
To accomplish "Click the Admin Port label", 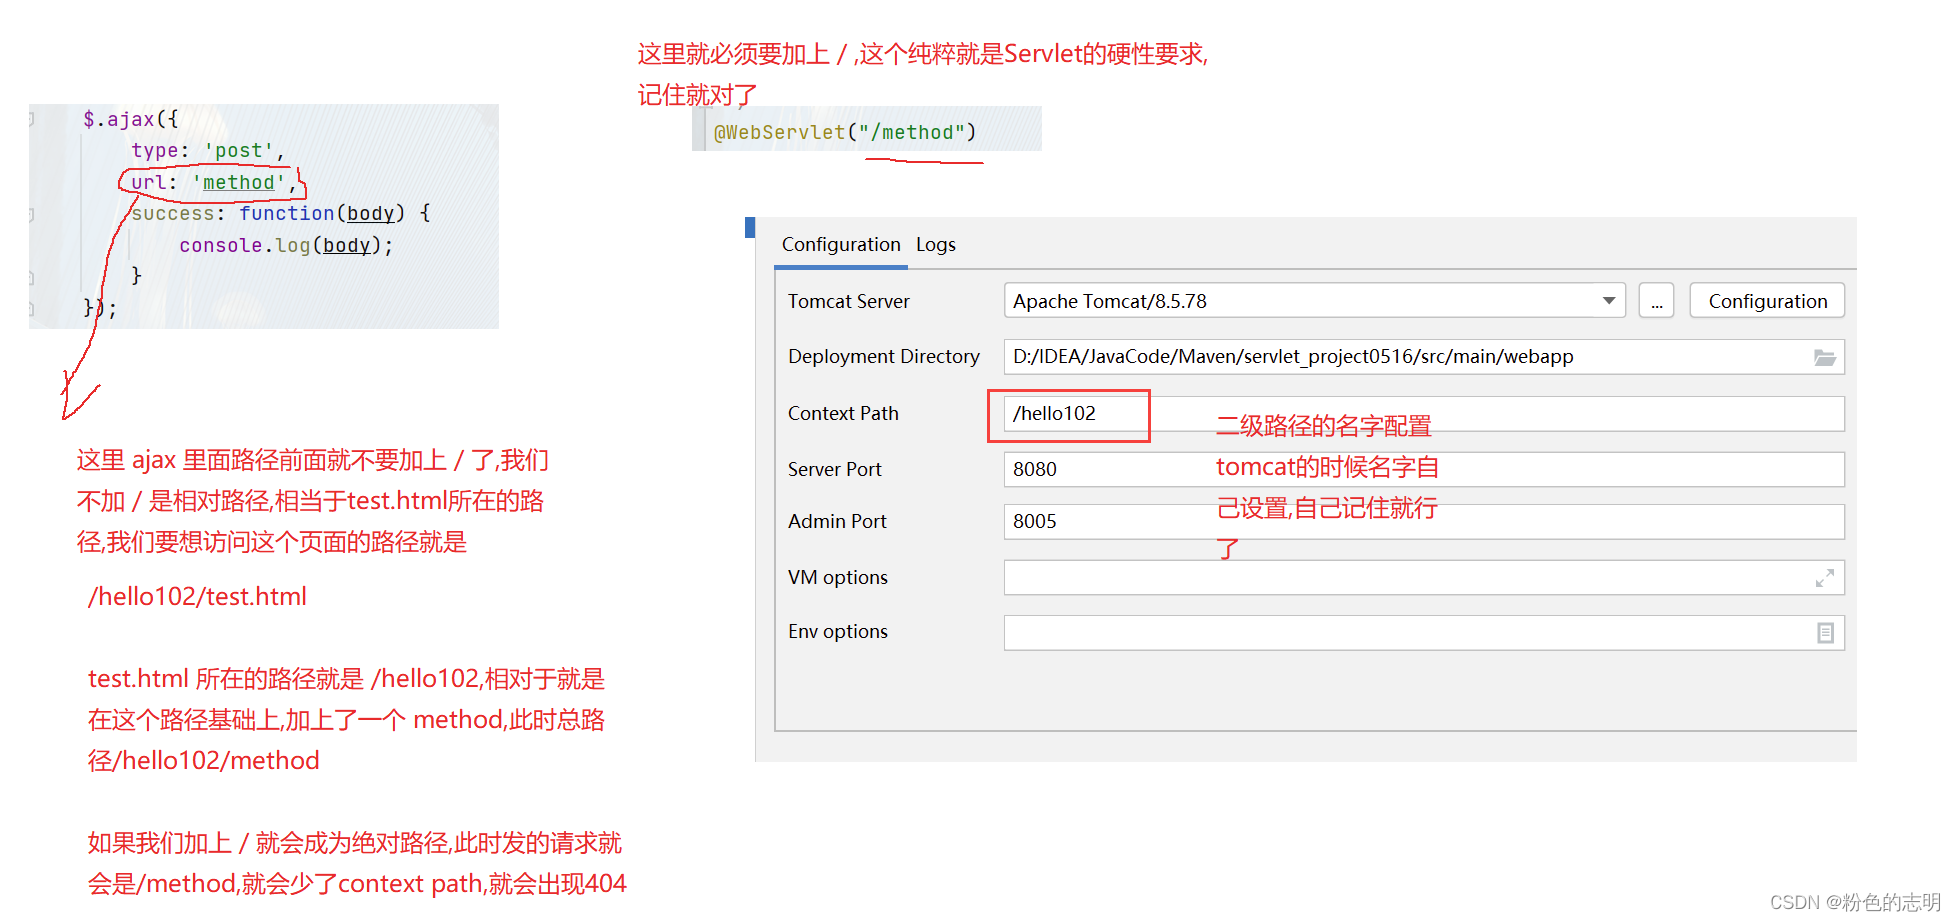I will click(837, 522).
